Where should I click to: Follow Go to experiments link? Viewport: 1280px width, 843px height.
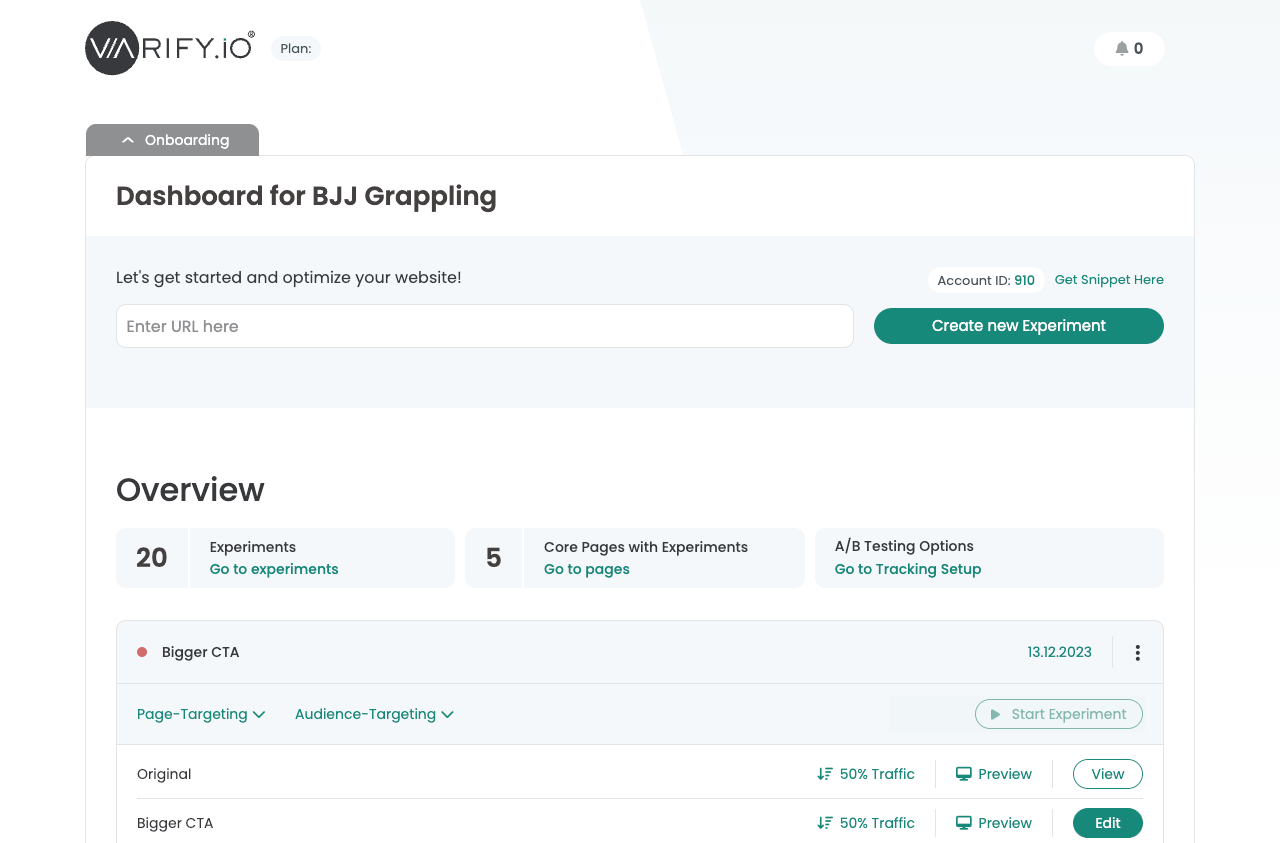274,569
